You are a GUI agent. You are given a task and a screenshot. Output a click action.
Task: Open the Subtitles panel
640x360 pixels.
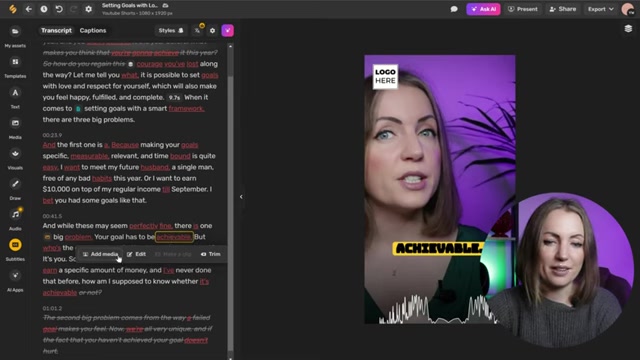pyautogui.click(x=15, y=250)
